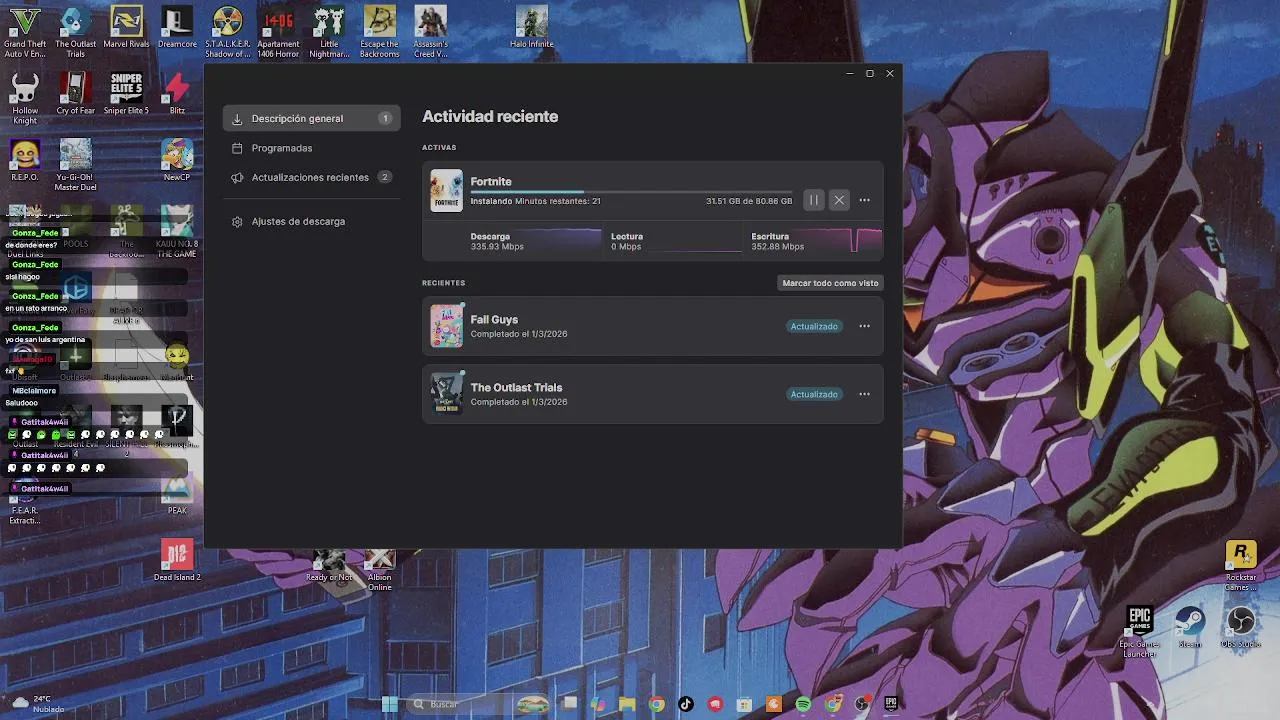This screenshot has height=720, width=1280.
Task: Click the R.E.P.O. desktop icon
Action: click(x=25, y=160)
